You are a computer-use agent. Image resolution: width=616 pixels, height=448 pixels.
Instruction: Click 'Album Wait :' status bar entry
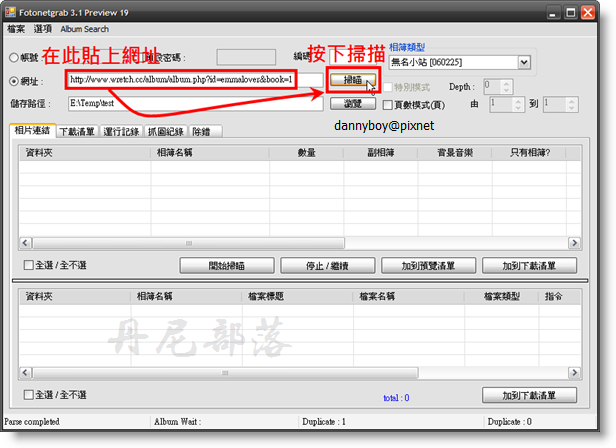tap(177, 422)
